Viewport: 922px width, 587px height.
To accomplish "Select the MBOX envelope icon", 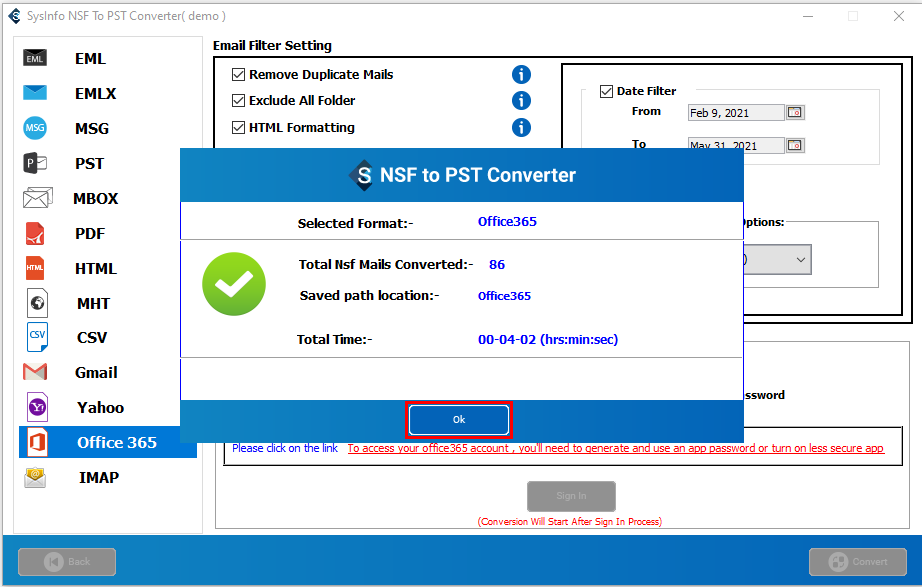I will point(37,198).
